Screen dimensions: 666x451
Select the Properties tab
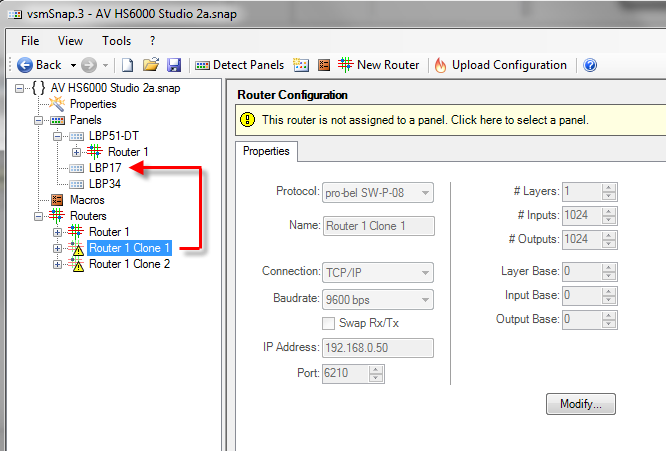tap(266, 151)
